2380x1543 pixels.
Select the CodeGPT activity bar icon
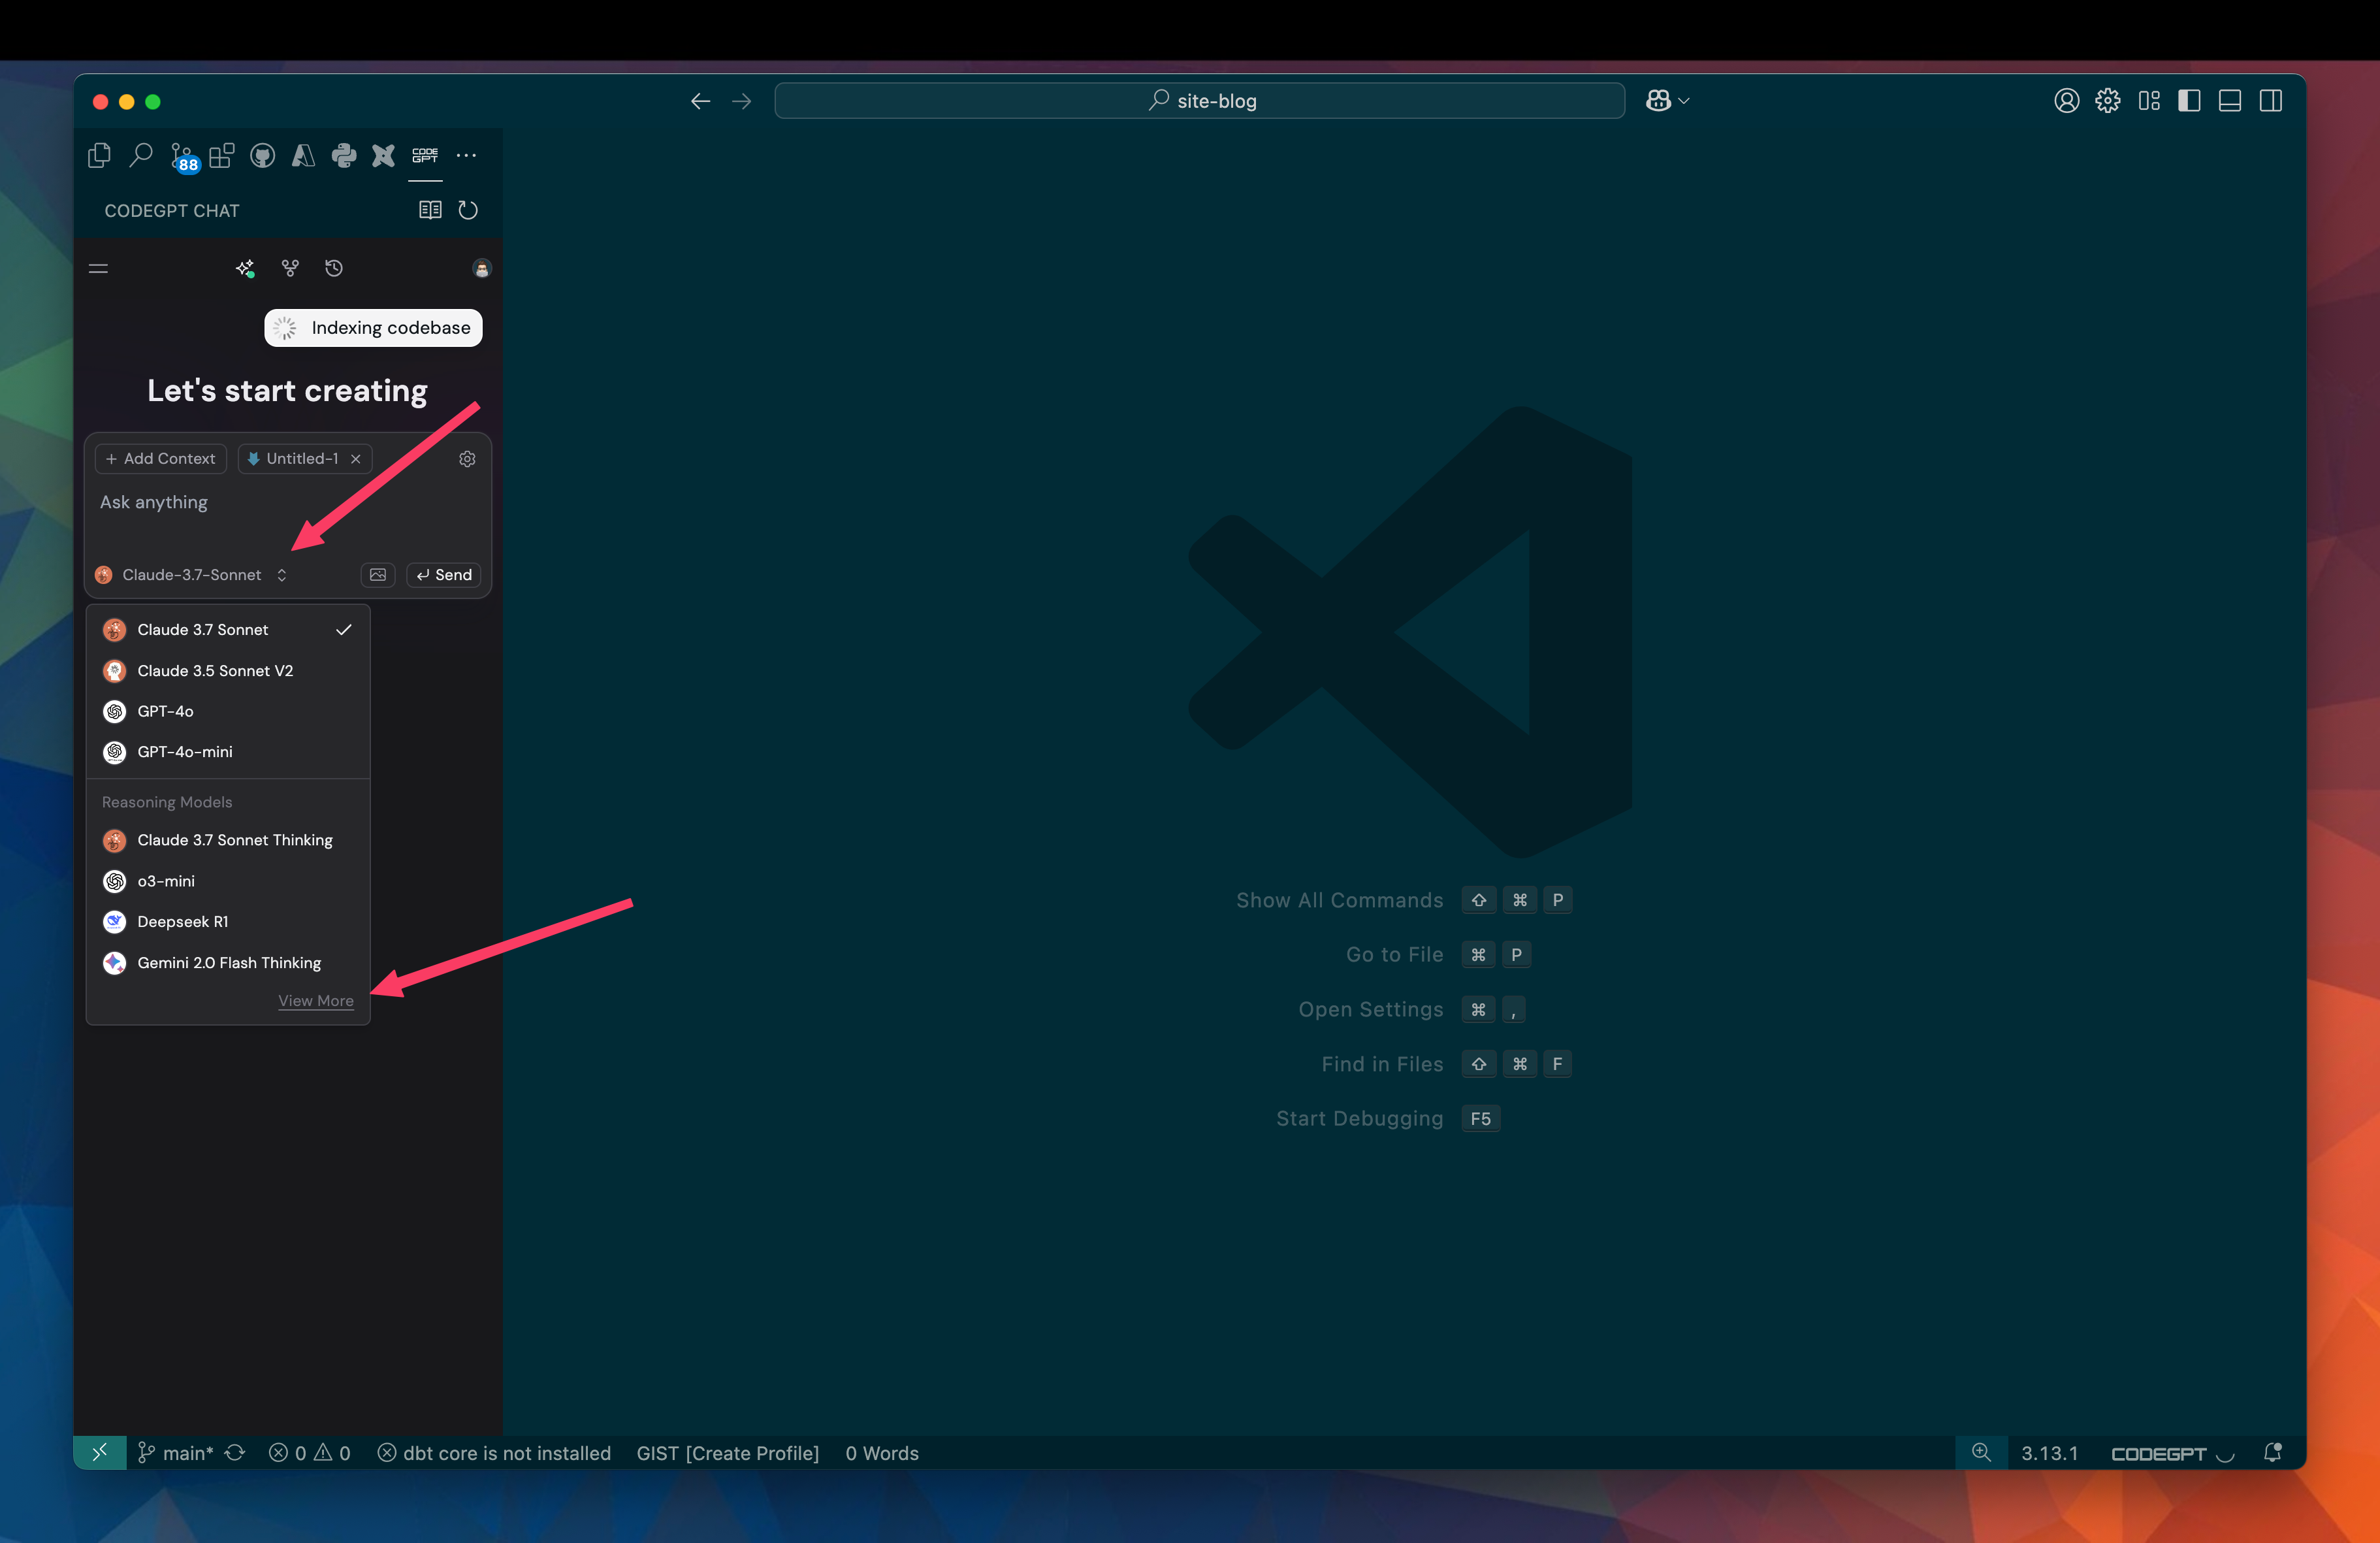(425, 155)
